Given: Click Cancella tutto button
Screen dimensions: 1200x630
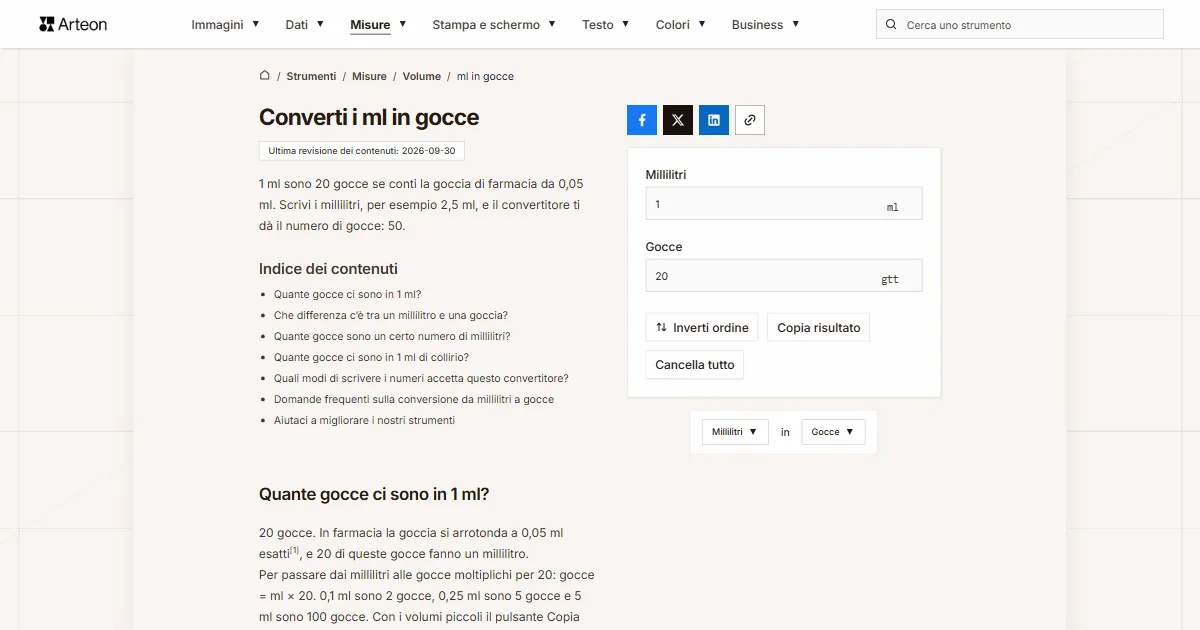Looking at the screenshot, I should [695, 365].
